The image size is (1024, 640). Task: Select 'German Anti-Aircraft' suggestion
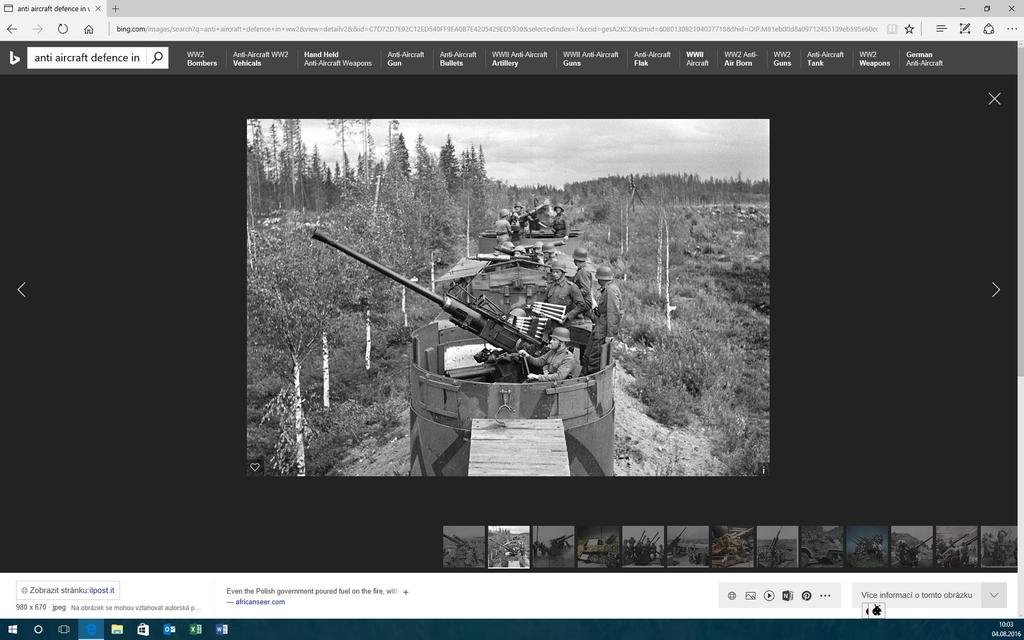point(924,59)
